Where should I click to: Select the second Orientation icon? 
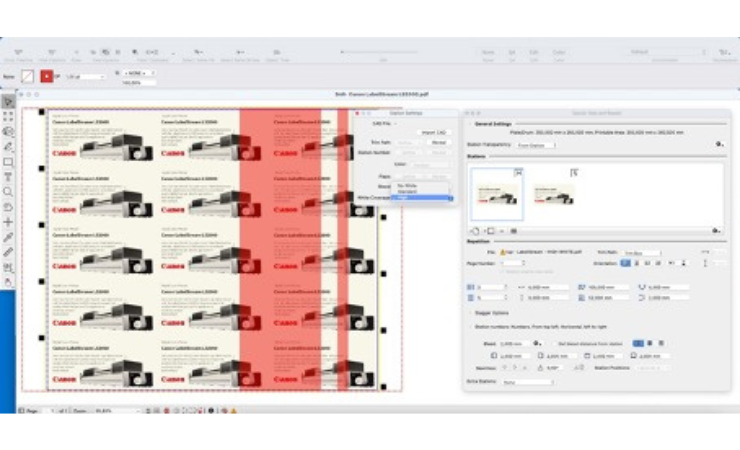point(637,263)
